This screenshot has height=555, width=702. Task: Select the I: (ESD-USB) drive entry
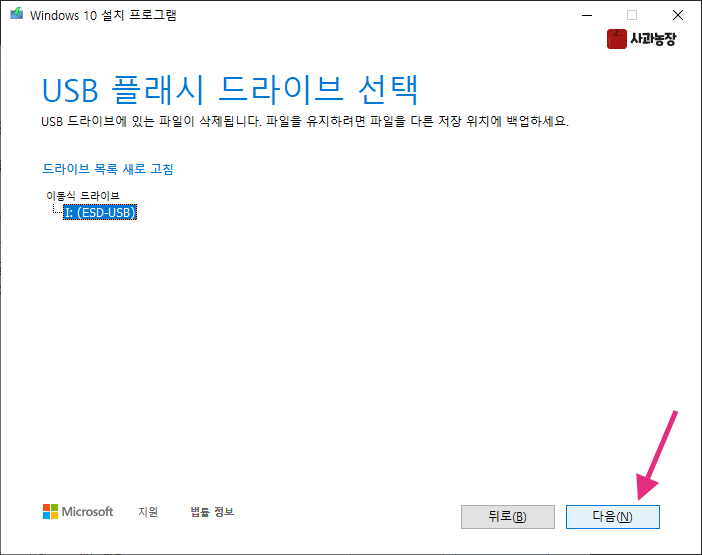100,212
